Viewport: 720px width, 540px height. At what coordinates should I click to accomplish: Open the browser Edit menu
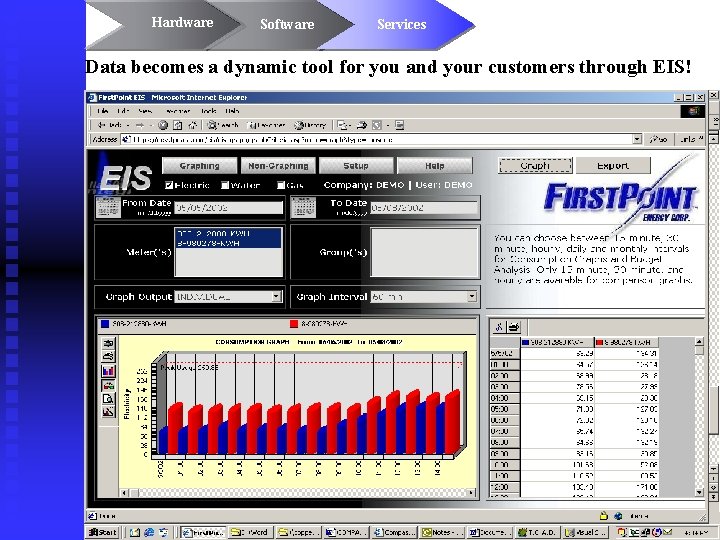pos(123,111)
